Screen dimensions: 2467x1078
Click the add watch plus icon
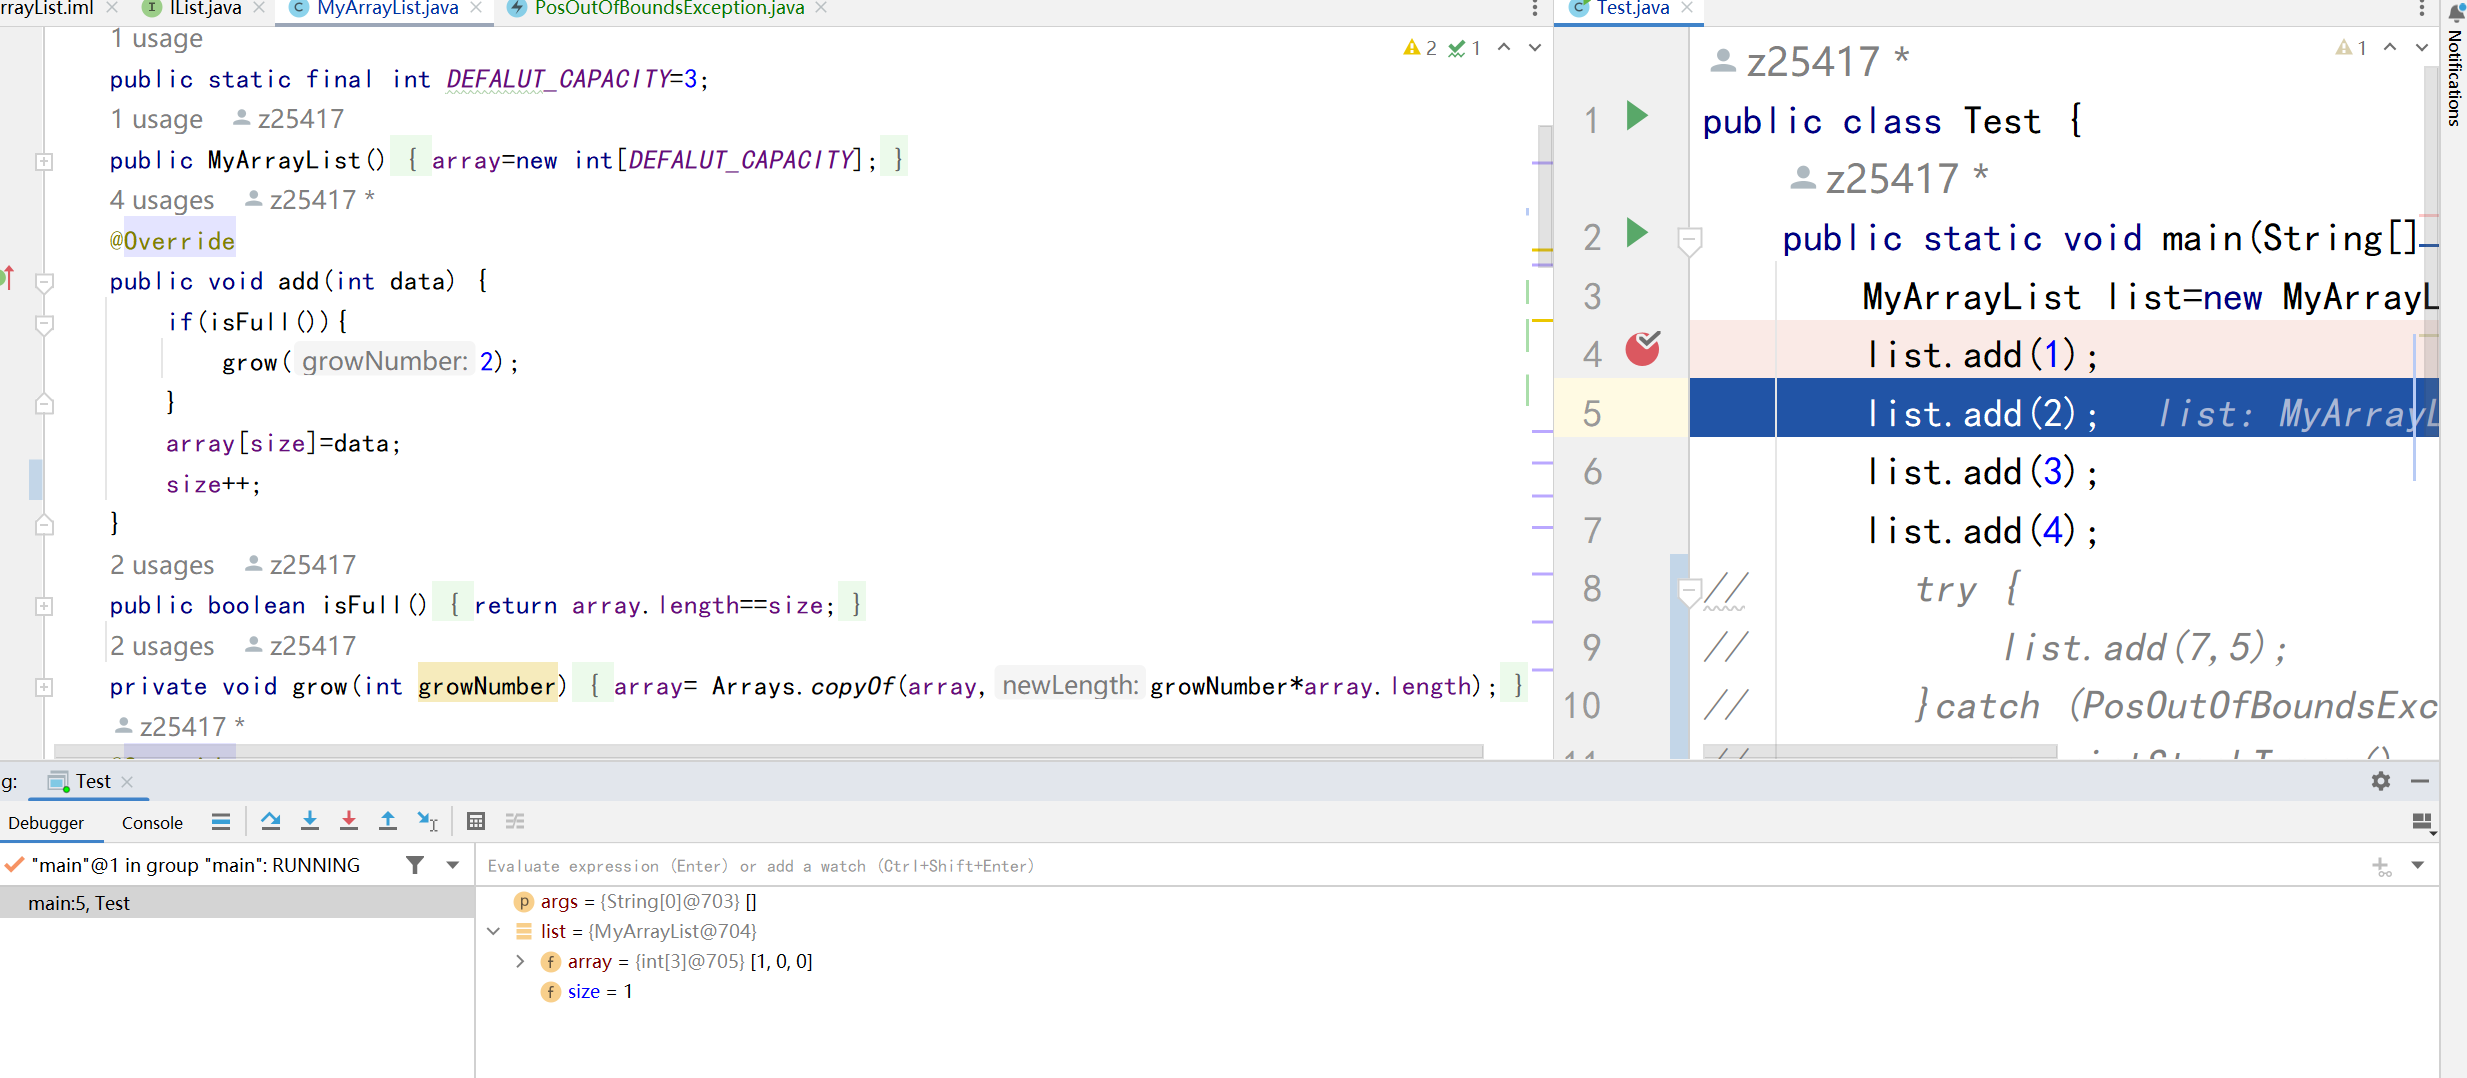2382,866
